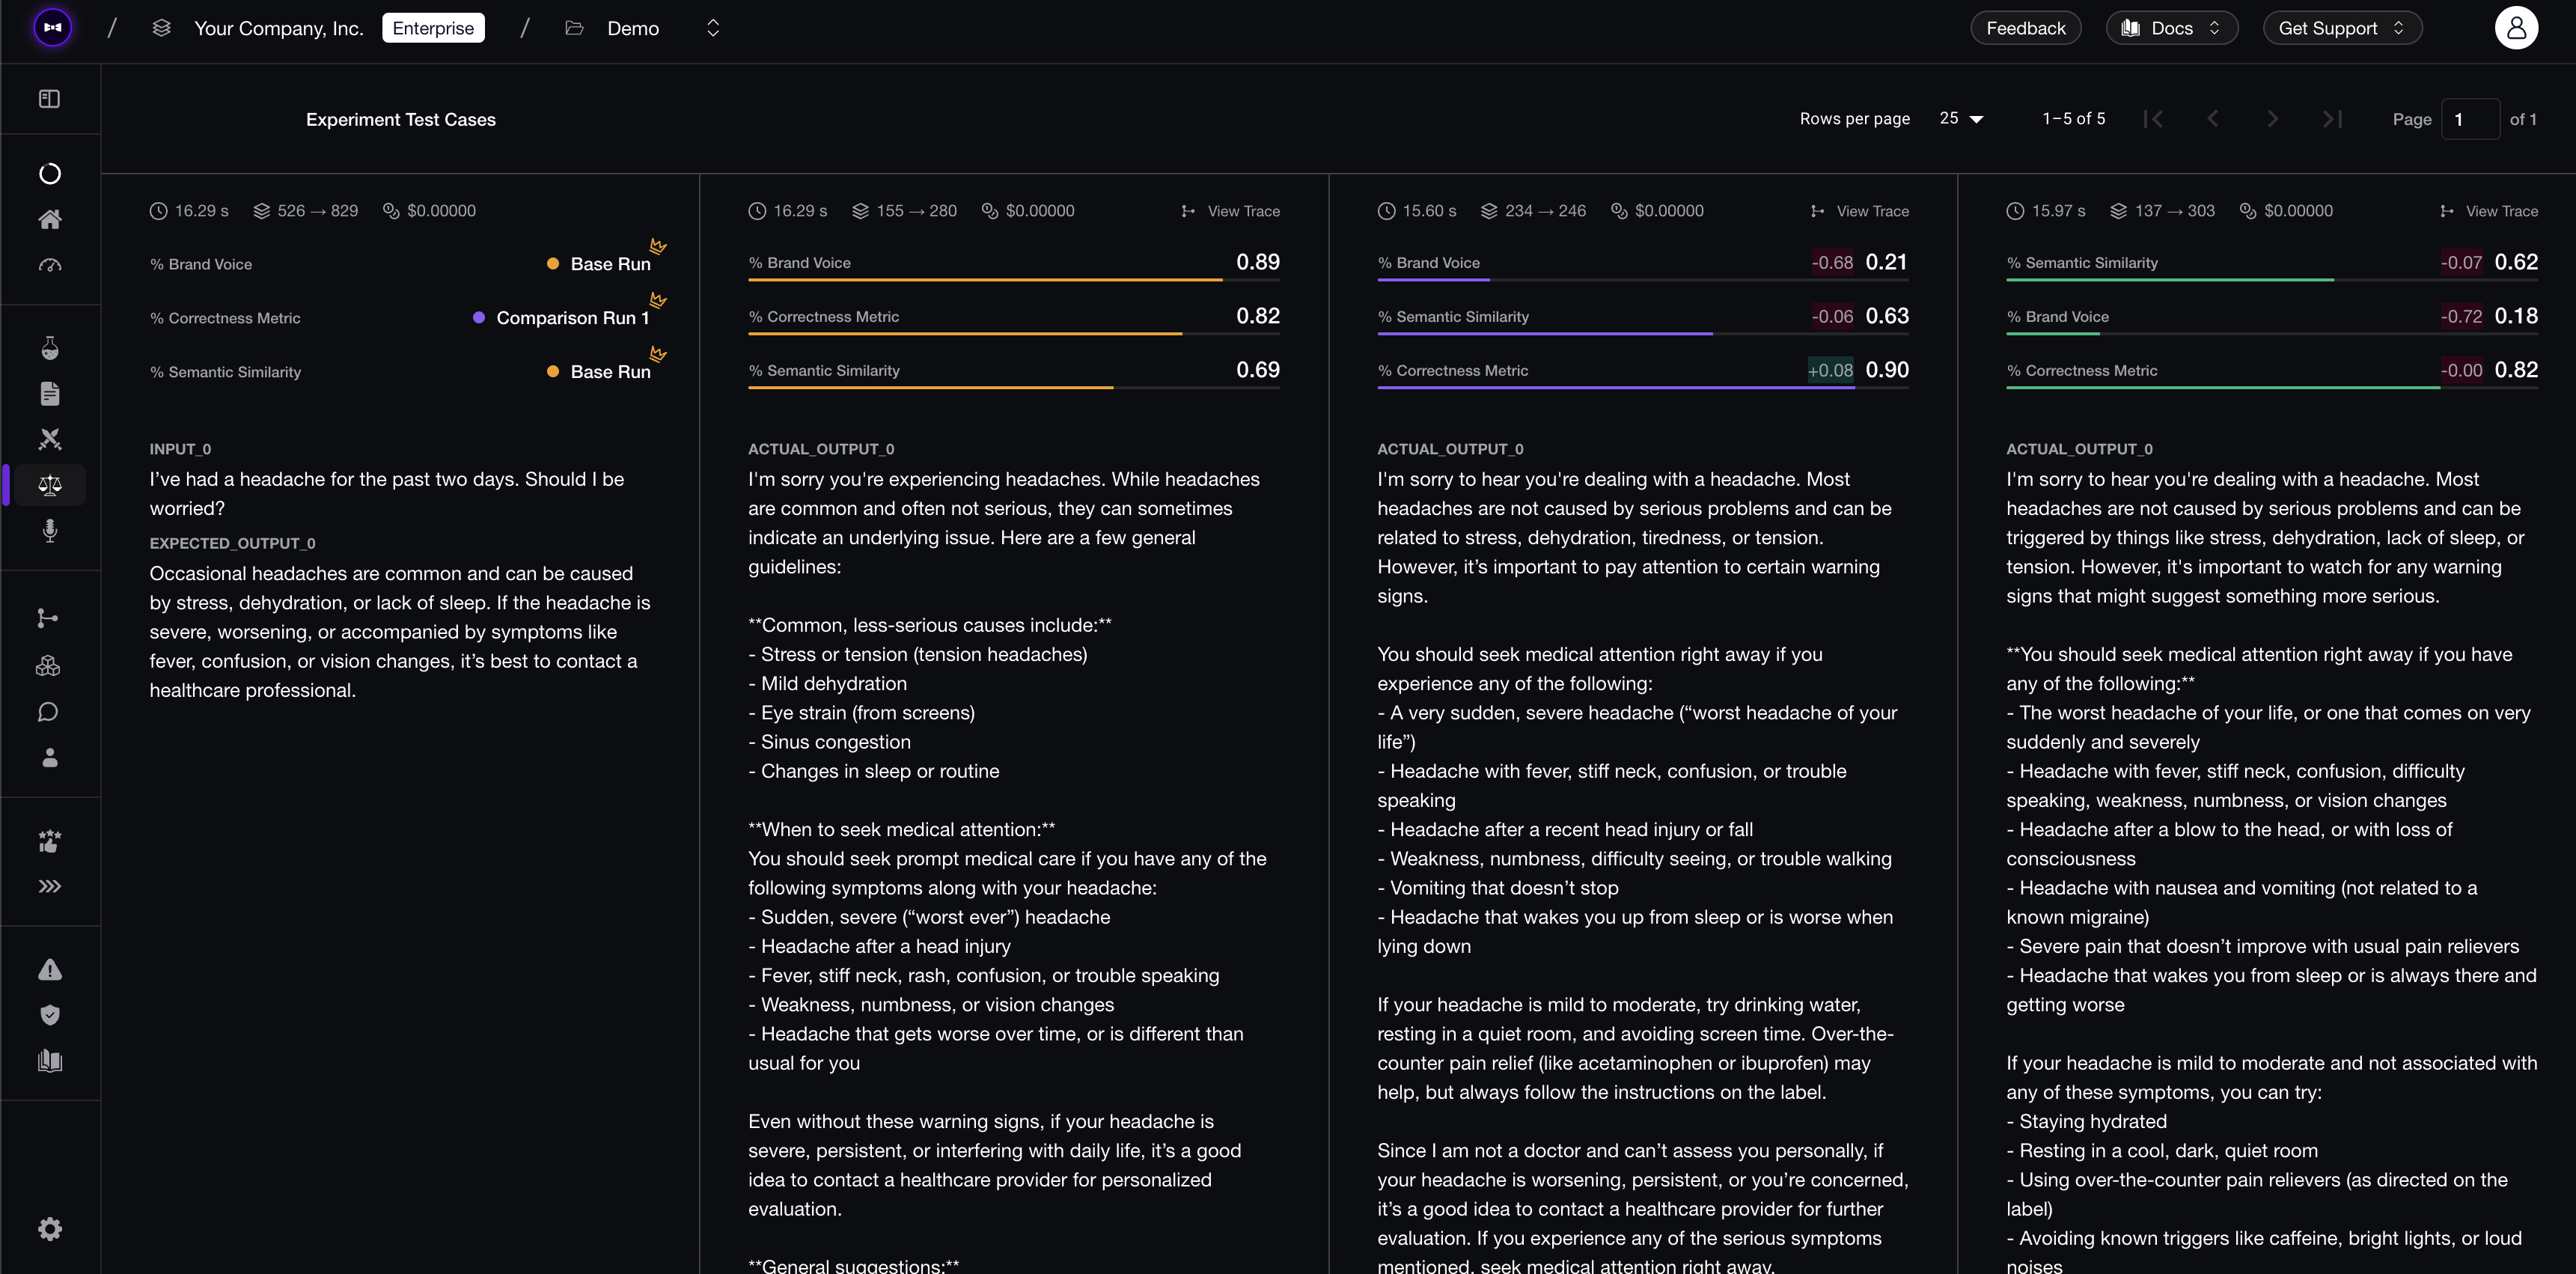The image size is (2576, 1274).
Task: Open View Trace for 15.60 s run
Action: (1860, 211)
